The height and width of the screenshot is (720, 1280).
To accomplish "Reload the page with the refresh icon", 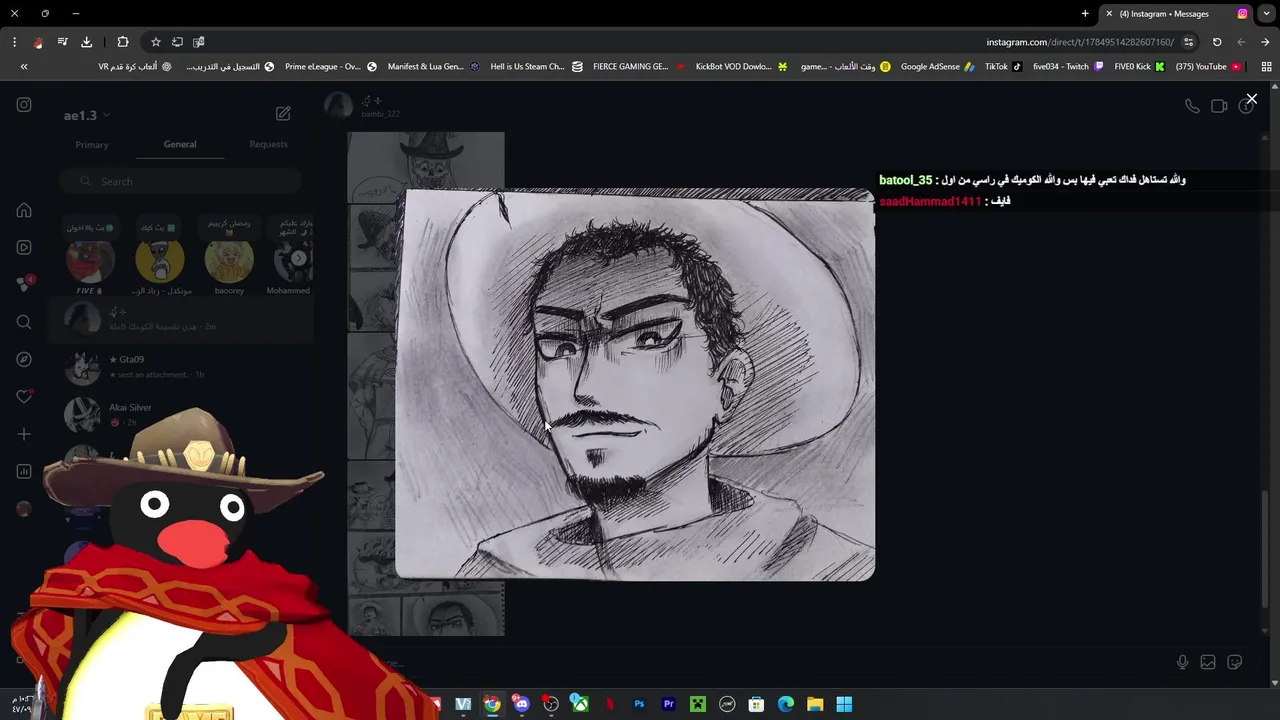I will coord(1217,42).
